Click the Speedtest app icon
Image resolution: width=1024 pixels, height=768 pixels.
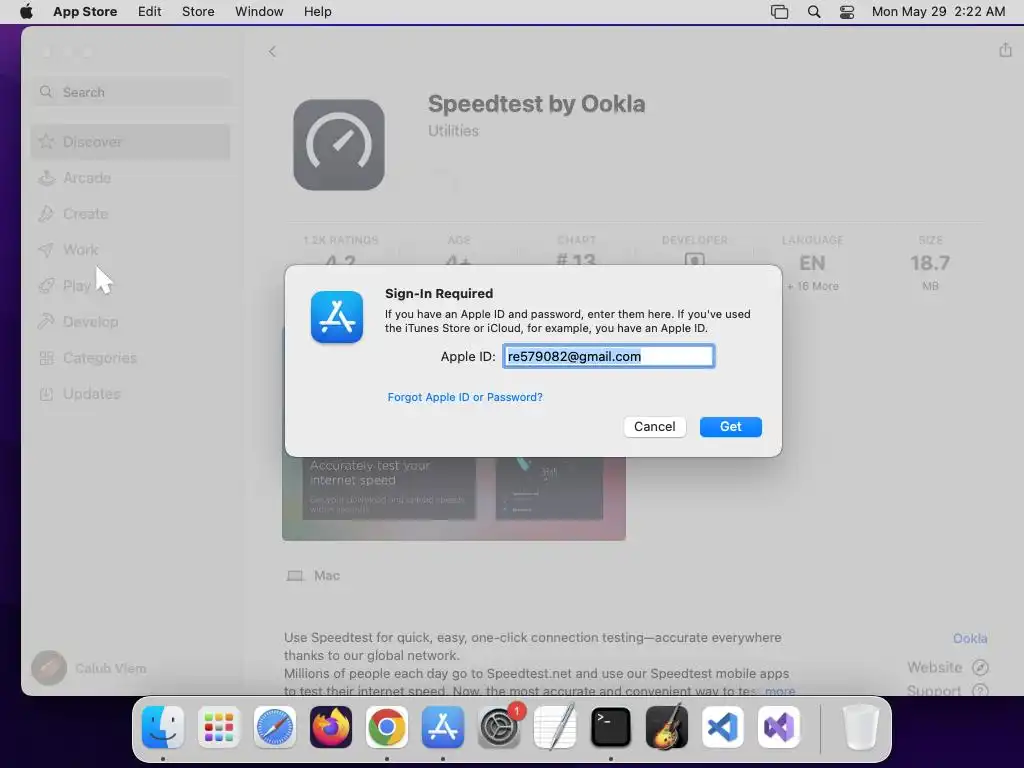point(338,144)
